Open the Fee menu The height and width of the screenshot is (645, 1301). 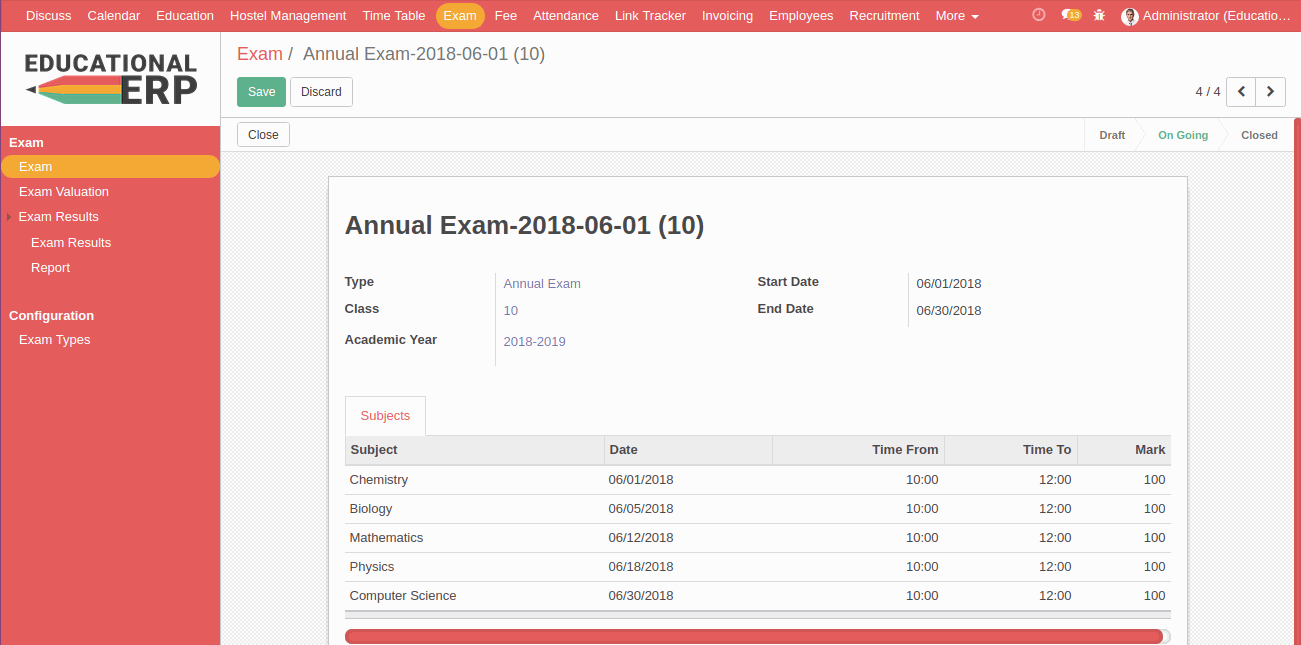pyautogui.click(x=505, y=16)
